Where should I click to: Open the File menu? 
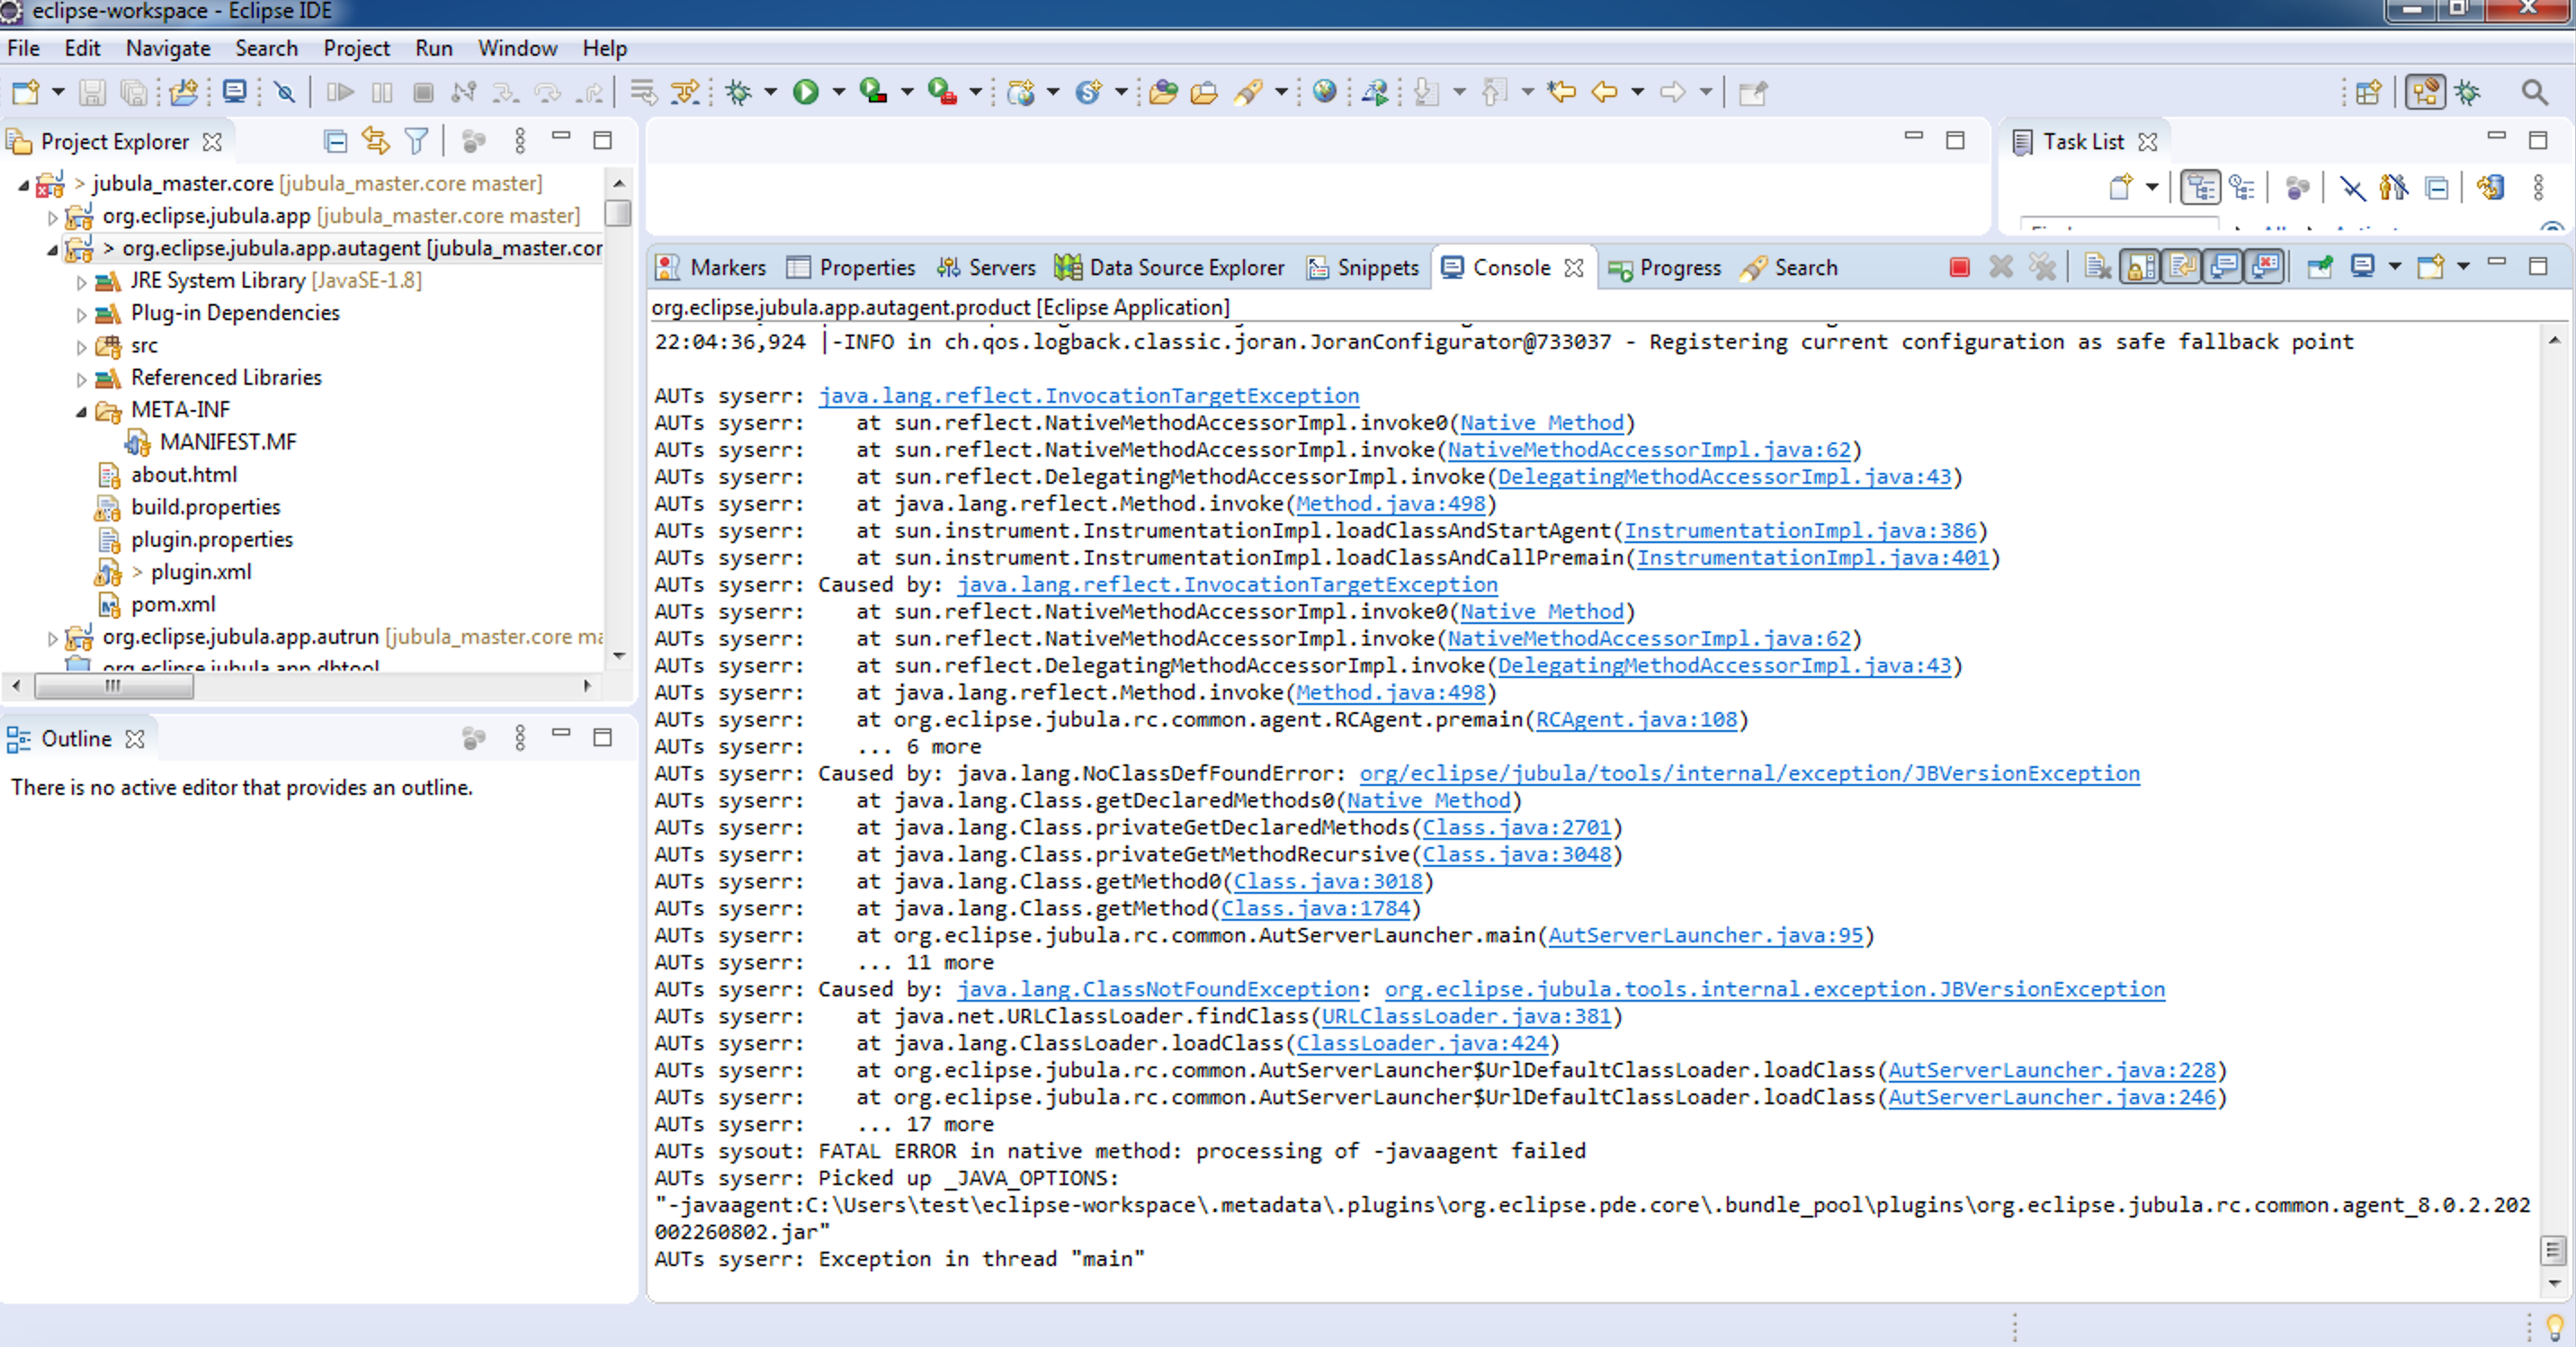[x=23, y=48]
